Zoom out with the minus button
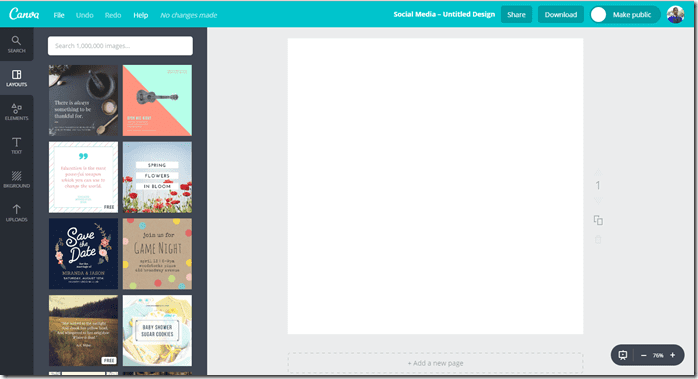 (x=643, y=355)
